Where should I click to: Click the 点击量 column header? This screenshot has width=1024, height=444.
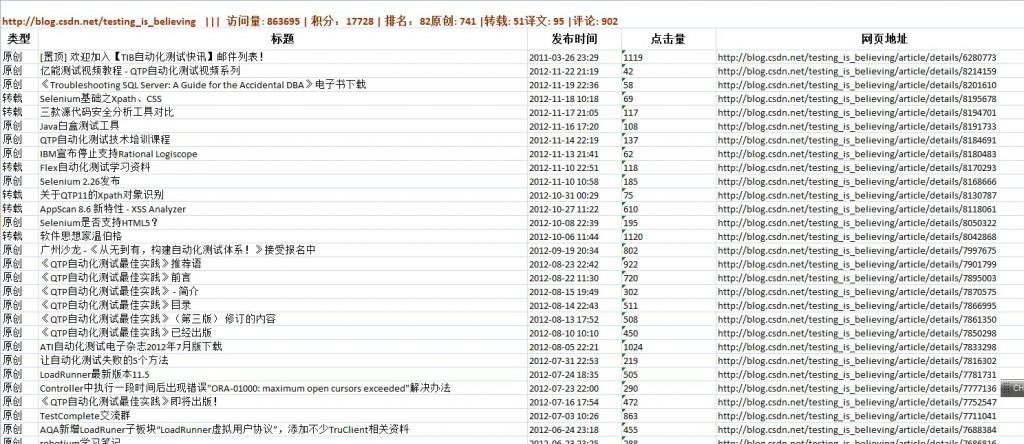[668, 39]
